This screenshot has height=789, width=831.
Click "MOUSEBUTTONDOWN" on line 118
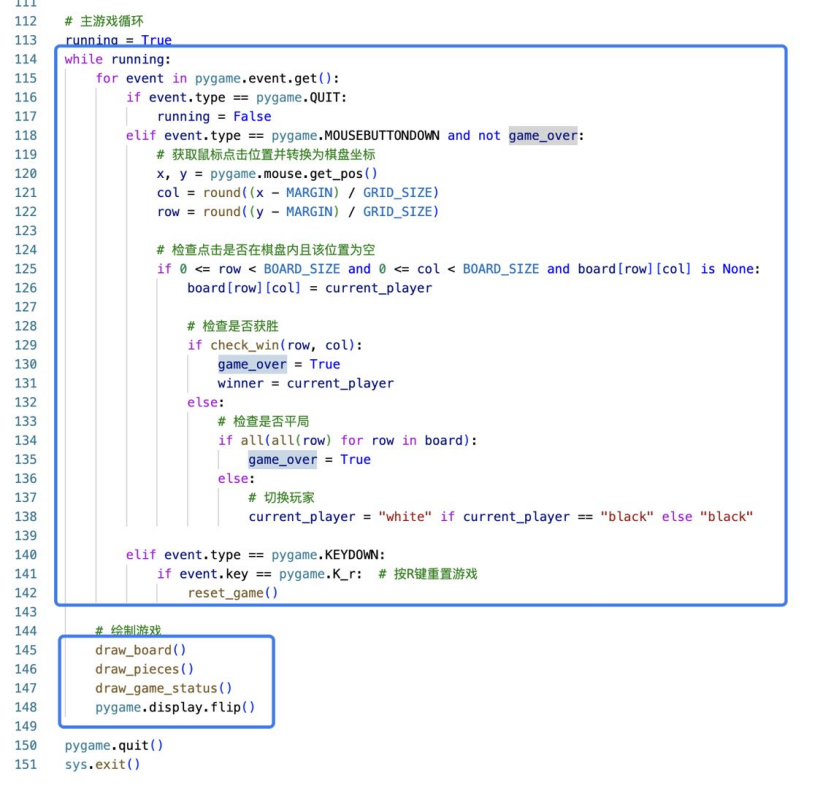tap(382, 136)
